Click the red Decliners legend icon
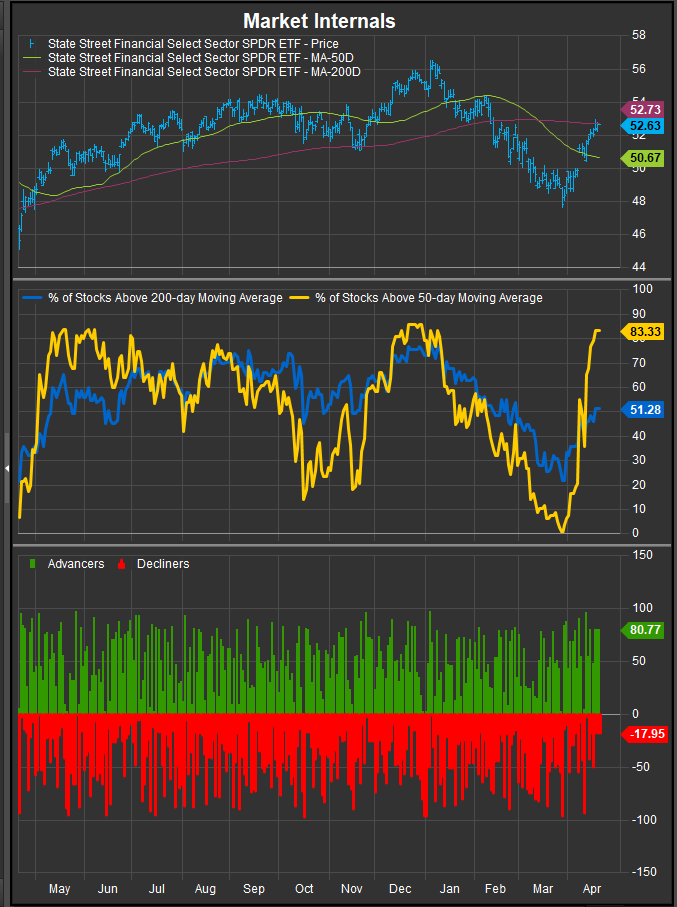This screenshot has width=677, height=907. tap(123, 564)
